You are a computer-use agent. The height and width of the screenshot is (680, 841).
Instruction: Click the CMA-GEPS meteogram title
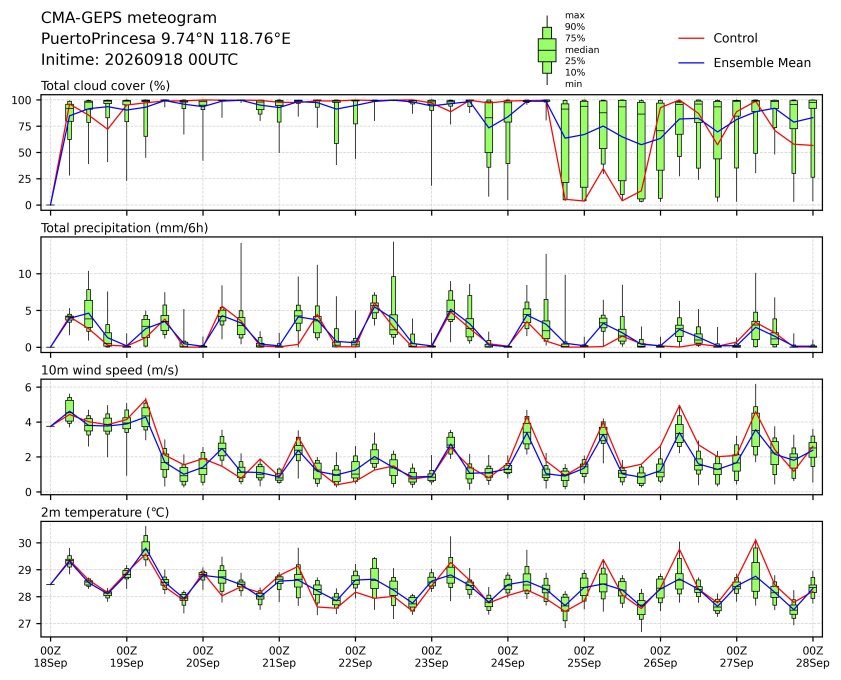[x=129, y=18]
